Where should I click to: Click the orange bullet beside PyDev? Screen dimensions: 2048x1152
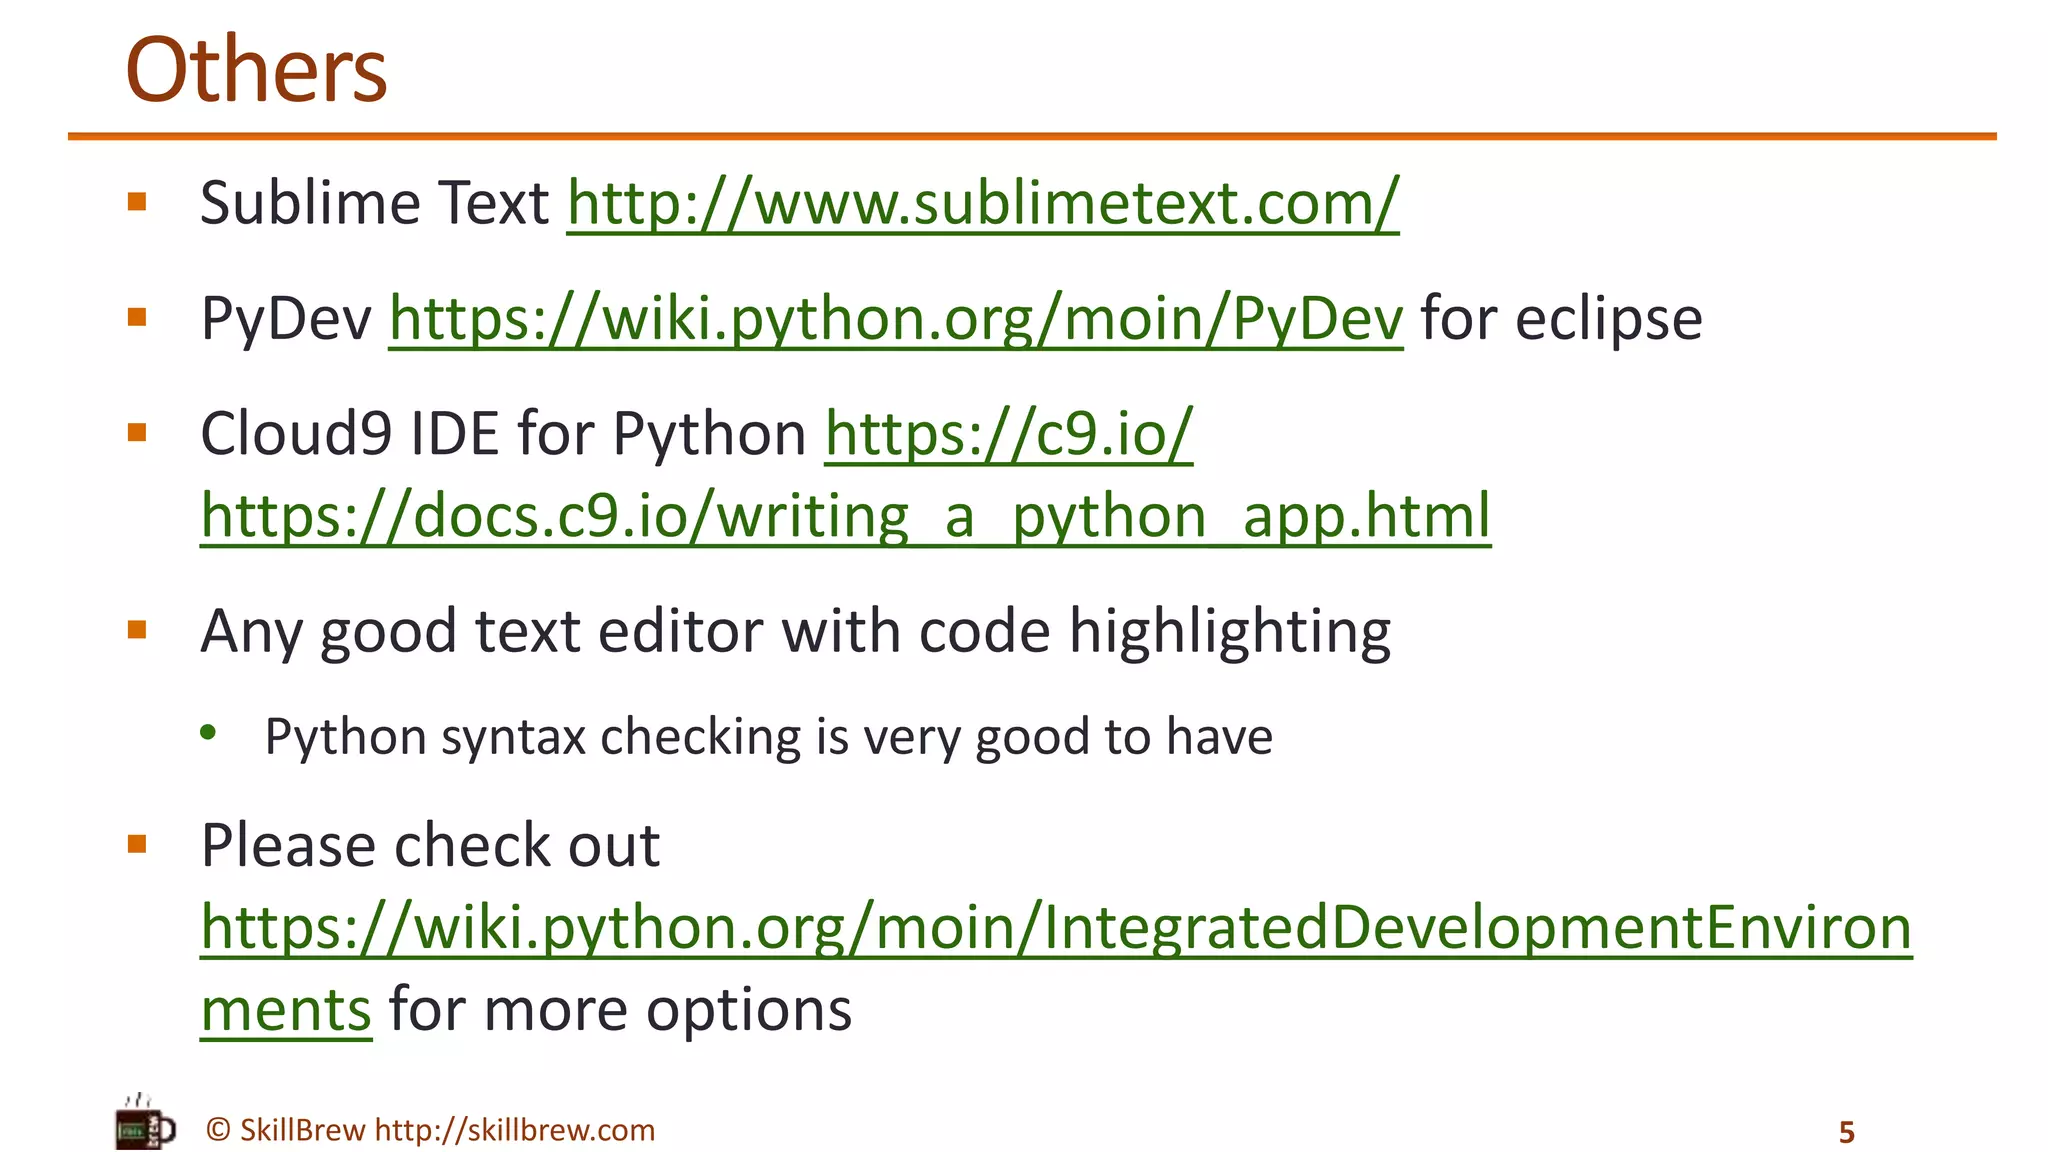coord(137,318)
